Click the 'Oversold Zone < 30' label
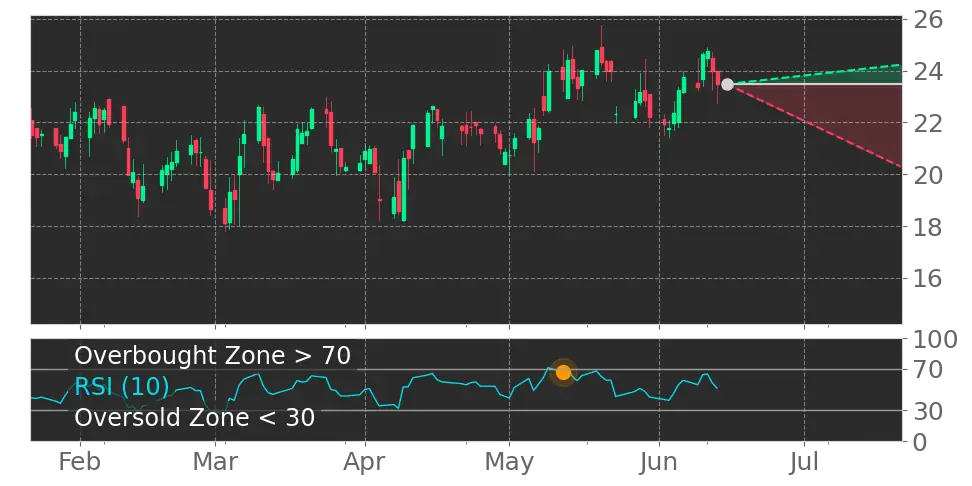Image resolution: width=972 pixels, height=486 pixels. pyautogui.click(x=195, y=417)
